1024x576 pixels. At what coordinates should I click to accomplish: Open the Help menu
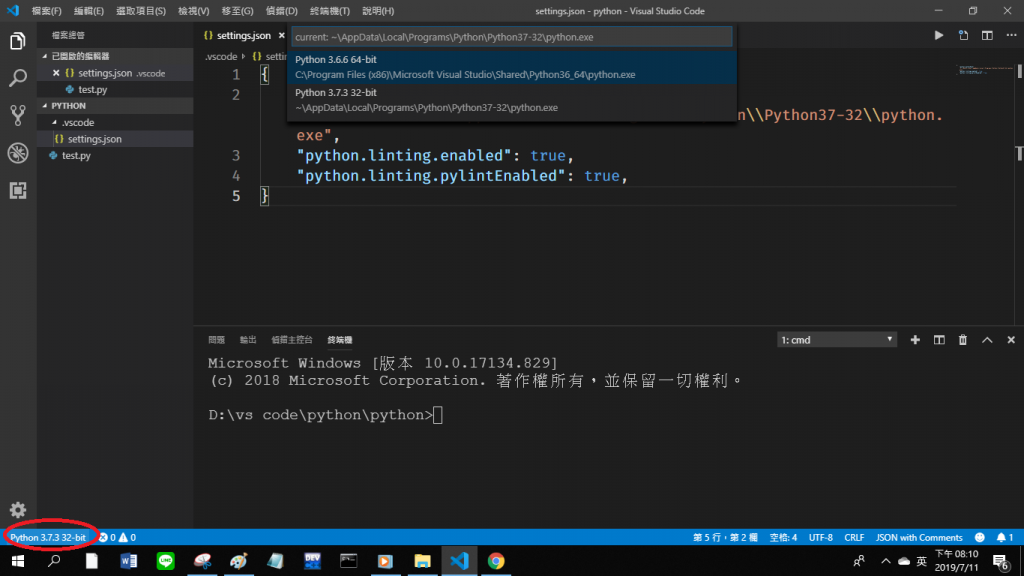click(x=377, y=11)
